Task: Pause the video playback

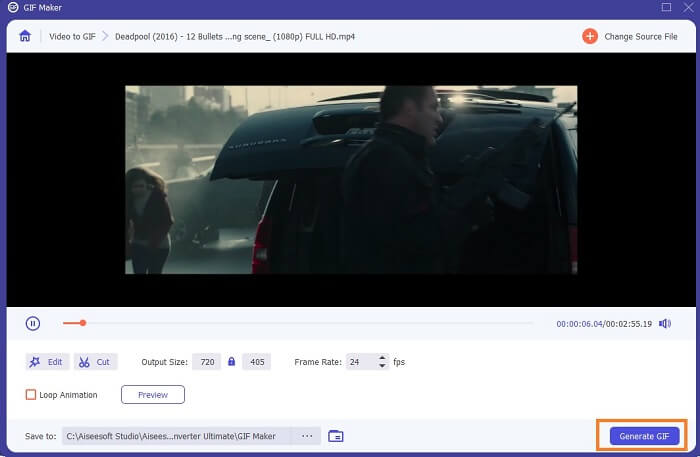Action: 33,323
